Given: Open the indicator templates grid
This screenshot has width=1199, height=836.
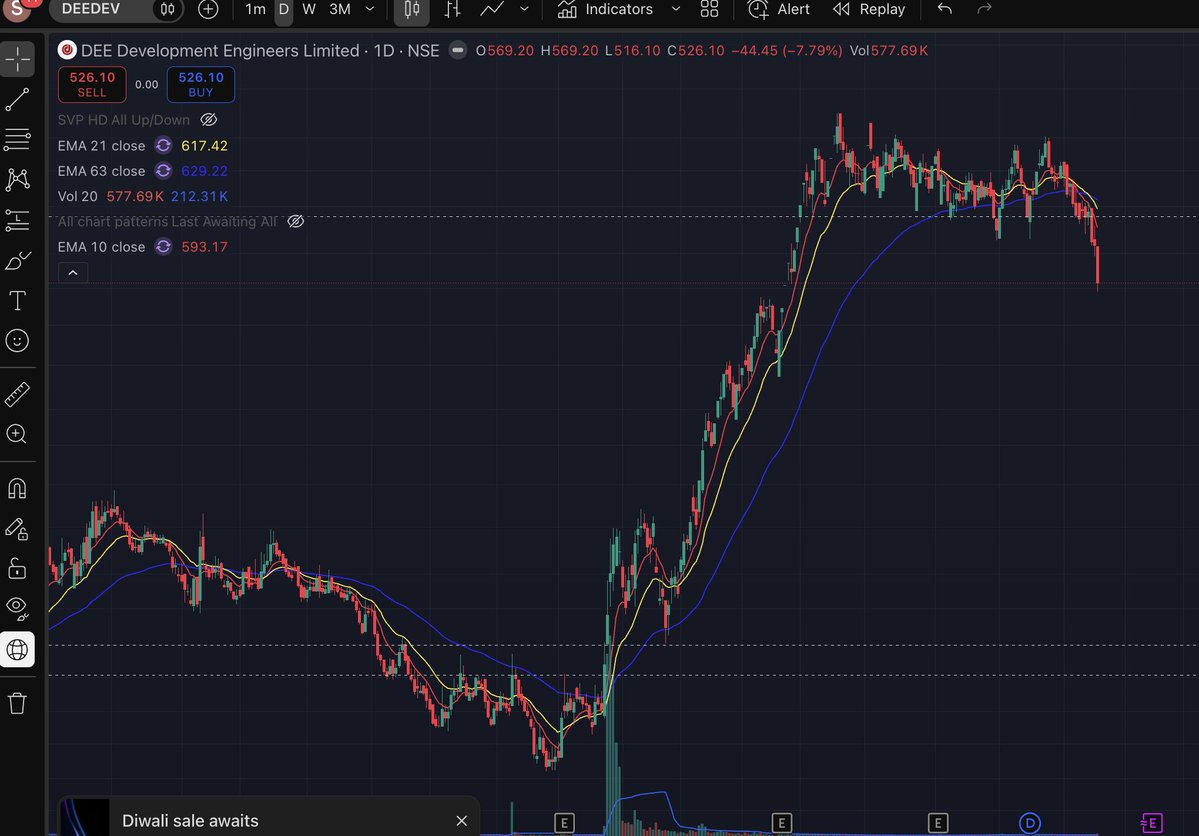Looking at the screenshot, I should (x=710, y=9).
